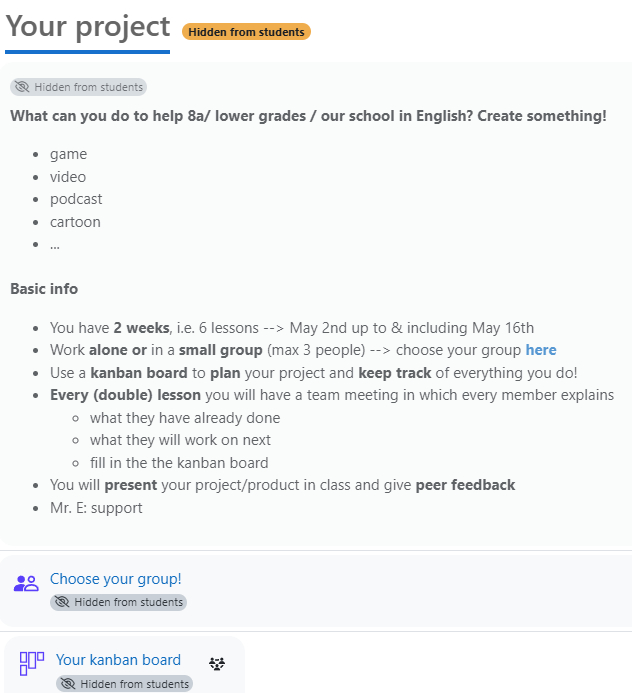Follow the blue "here" link to choose group
This screenshot has height=693, width=632.
[541, 350]
